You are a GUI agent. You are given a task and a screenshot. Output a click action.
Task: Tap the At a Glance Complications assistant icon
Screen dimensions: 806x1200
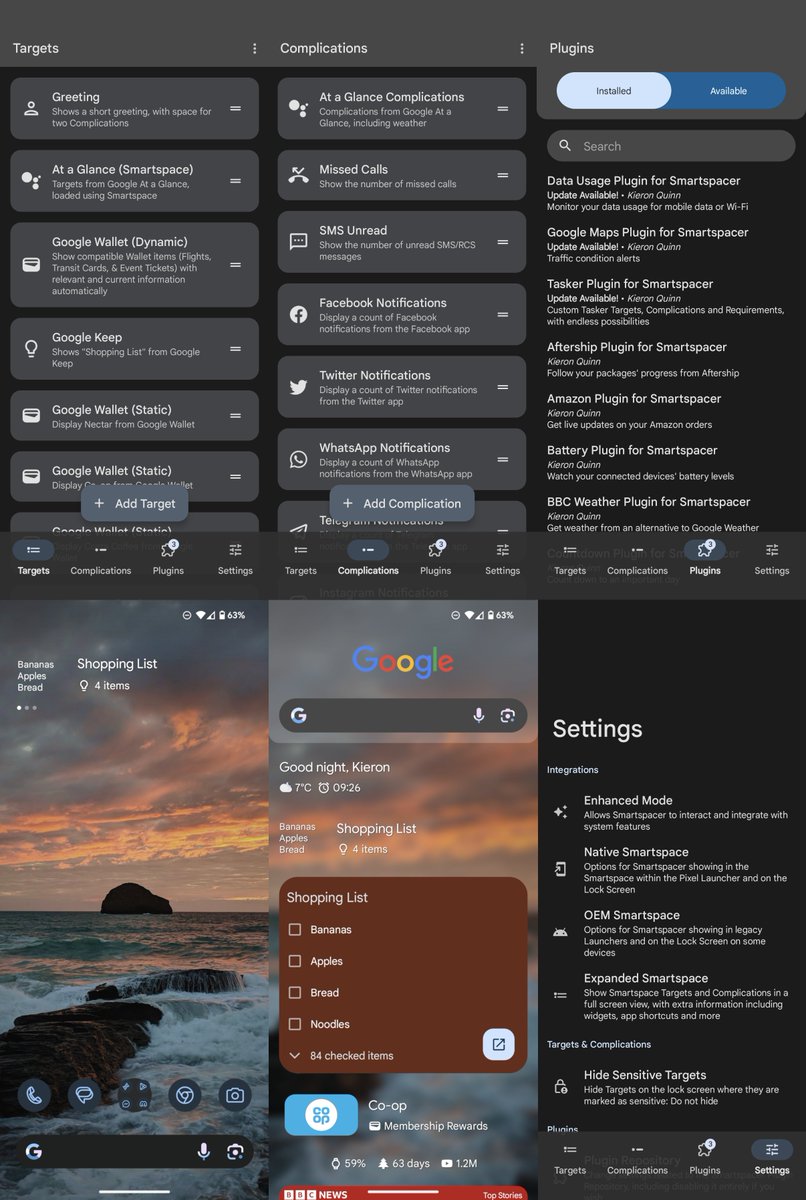coord(298,108)
